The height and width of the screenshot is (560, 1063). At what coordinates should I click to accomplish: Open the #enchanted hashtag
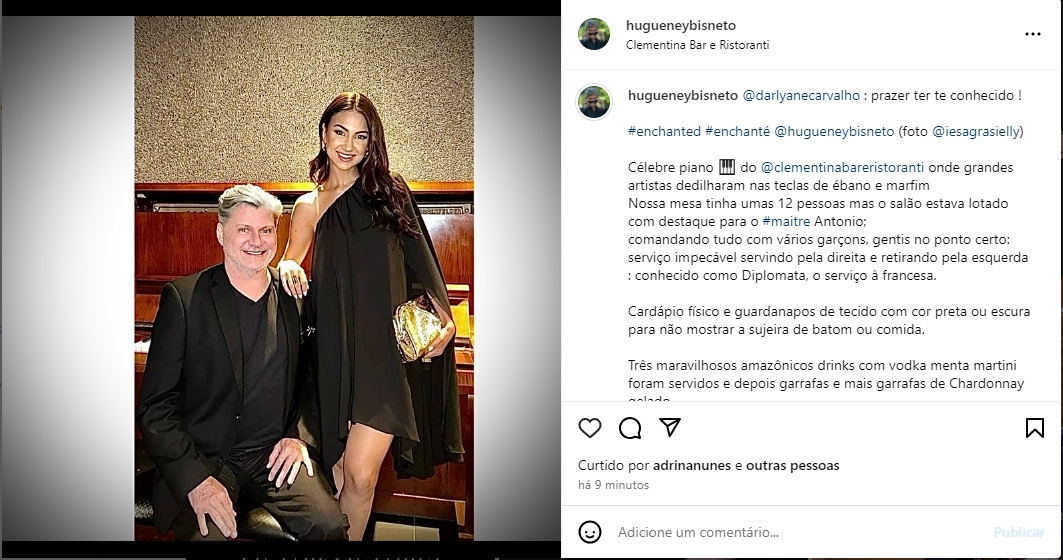[x=664, y=132]
